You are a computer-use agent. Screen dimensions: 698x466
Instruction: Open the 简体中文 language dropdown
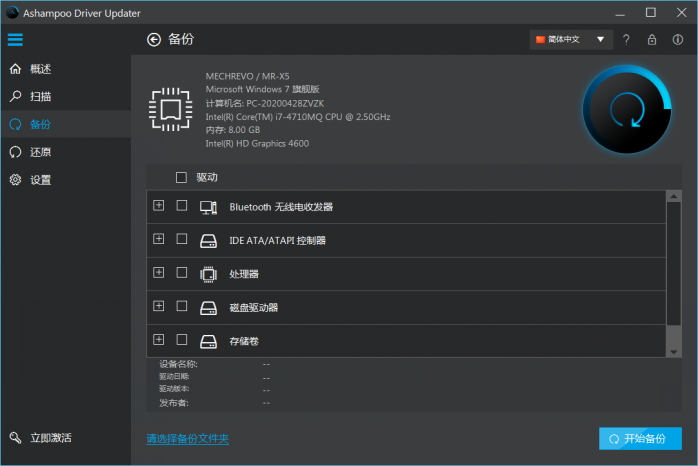(571, 40)
